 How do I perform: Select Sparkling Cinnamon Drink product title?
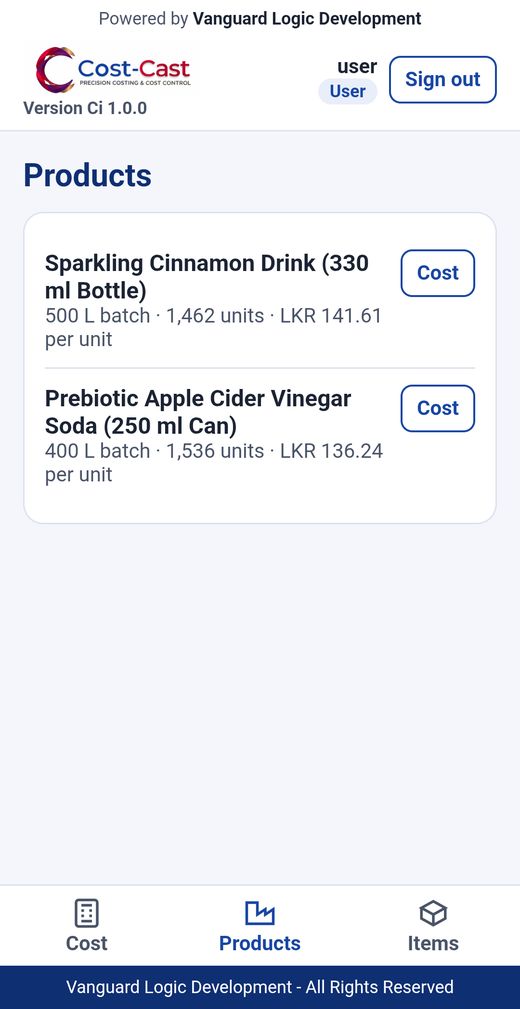[207, 277]
